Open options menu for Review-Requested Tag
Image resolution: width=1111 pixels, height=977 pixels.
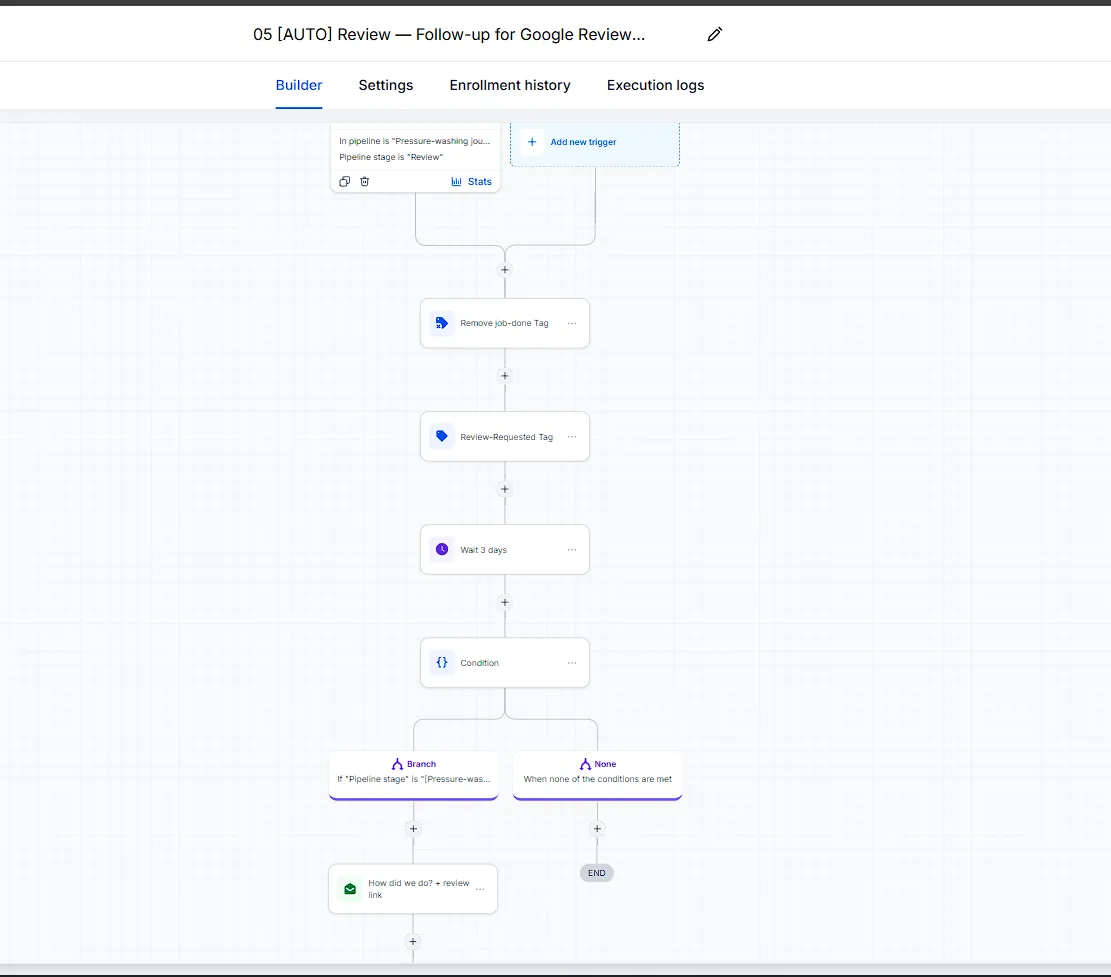point(572,436)
